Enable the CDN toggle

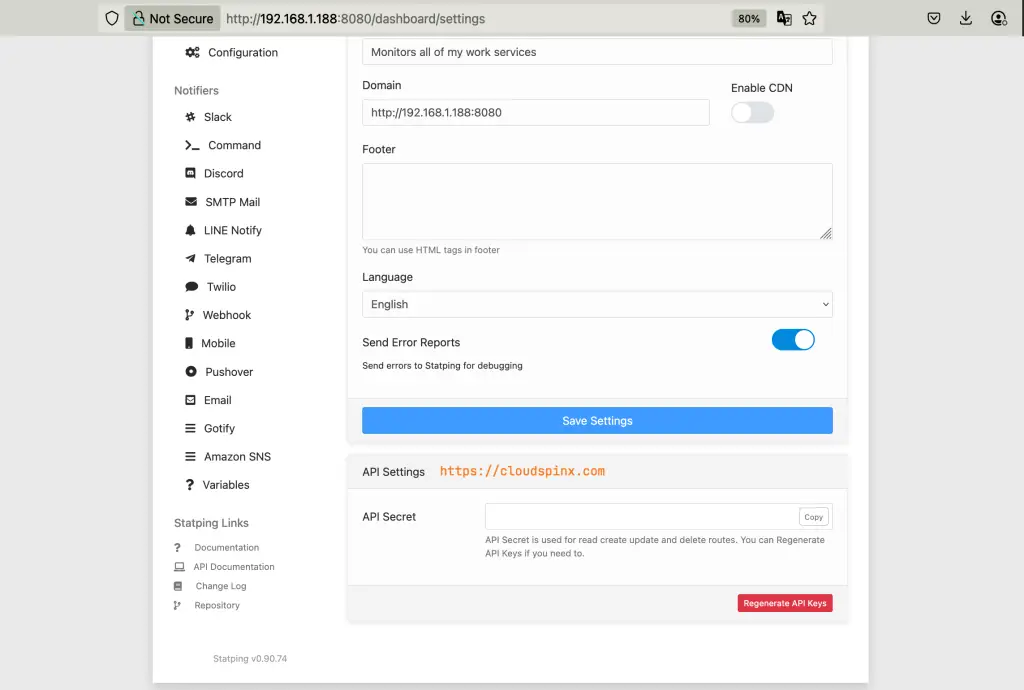point(752,112)
